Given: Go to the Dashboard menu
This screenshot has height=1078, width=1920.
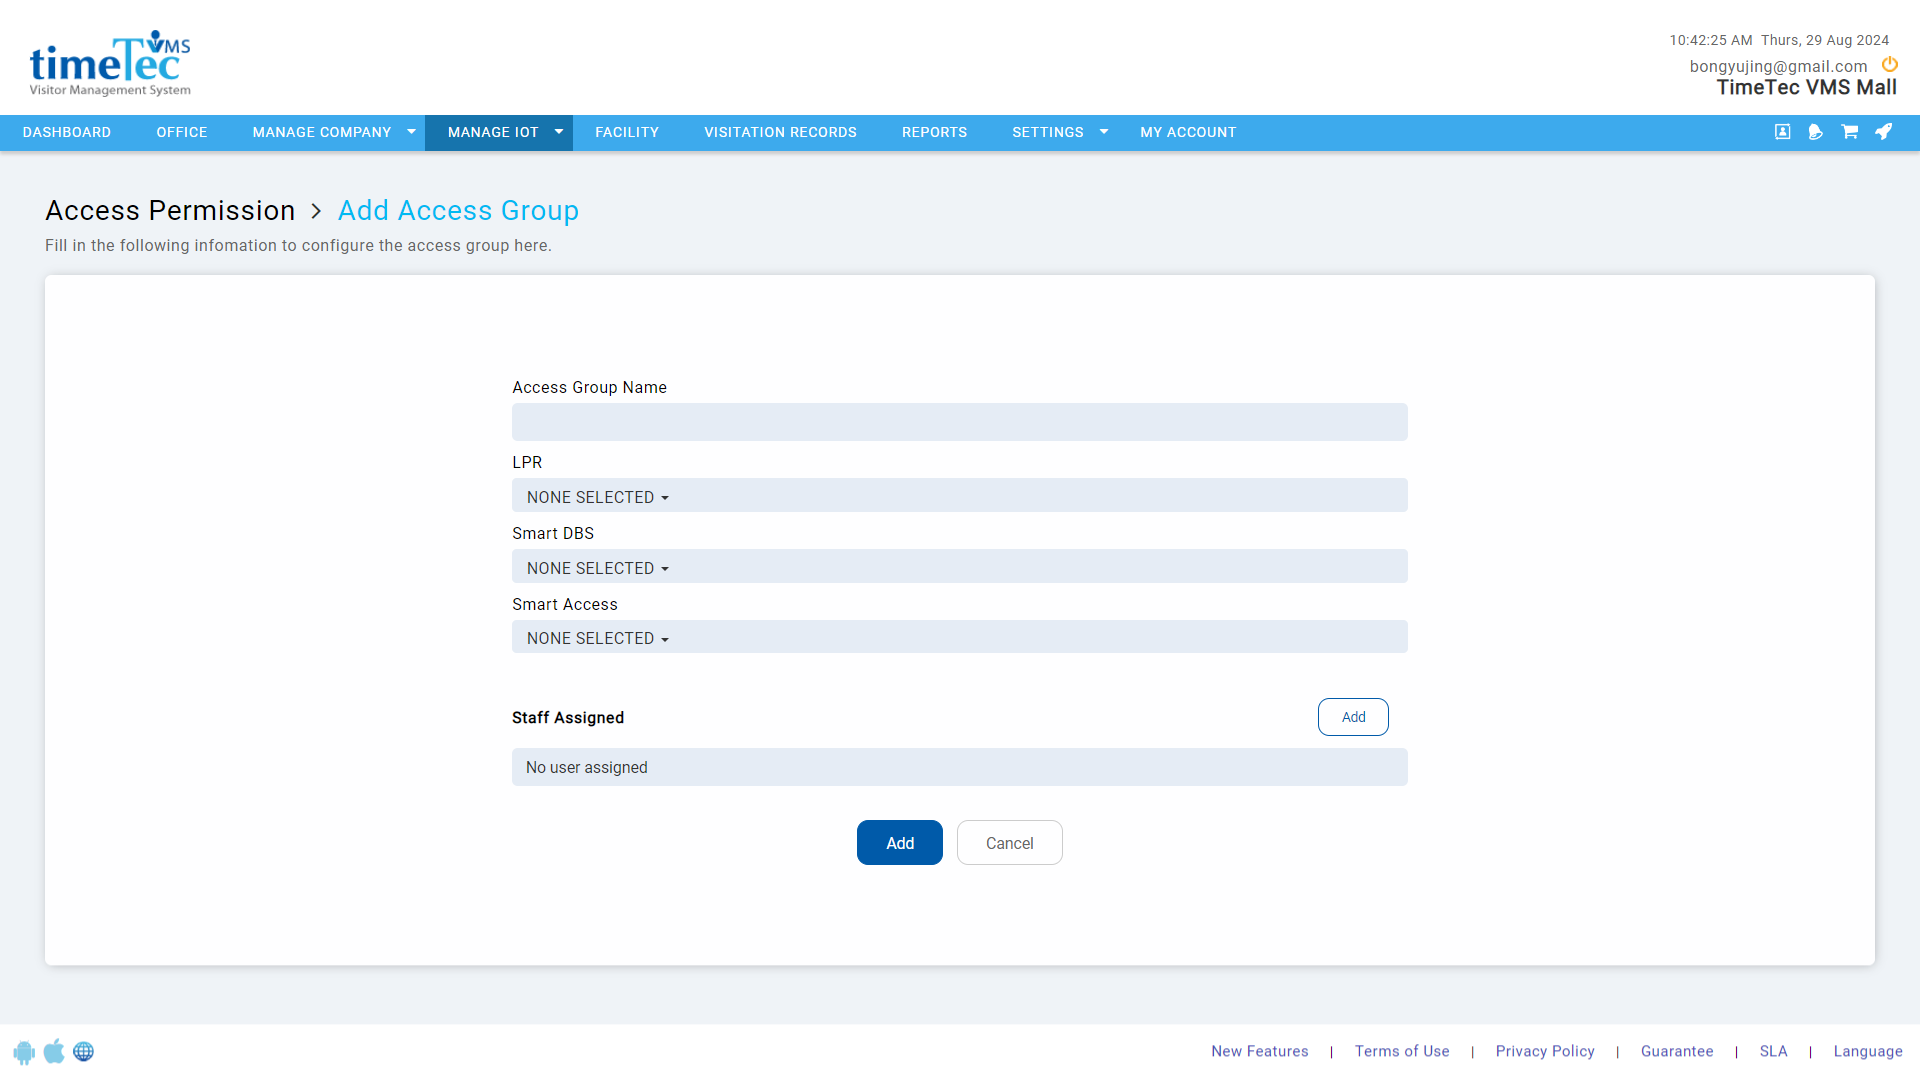Looking at the screenshot, I should 67,132.
